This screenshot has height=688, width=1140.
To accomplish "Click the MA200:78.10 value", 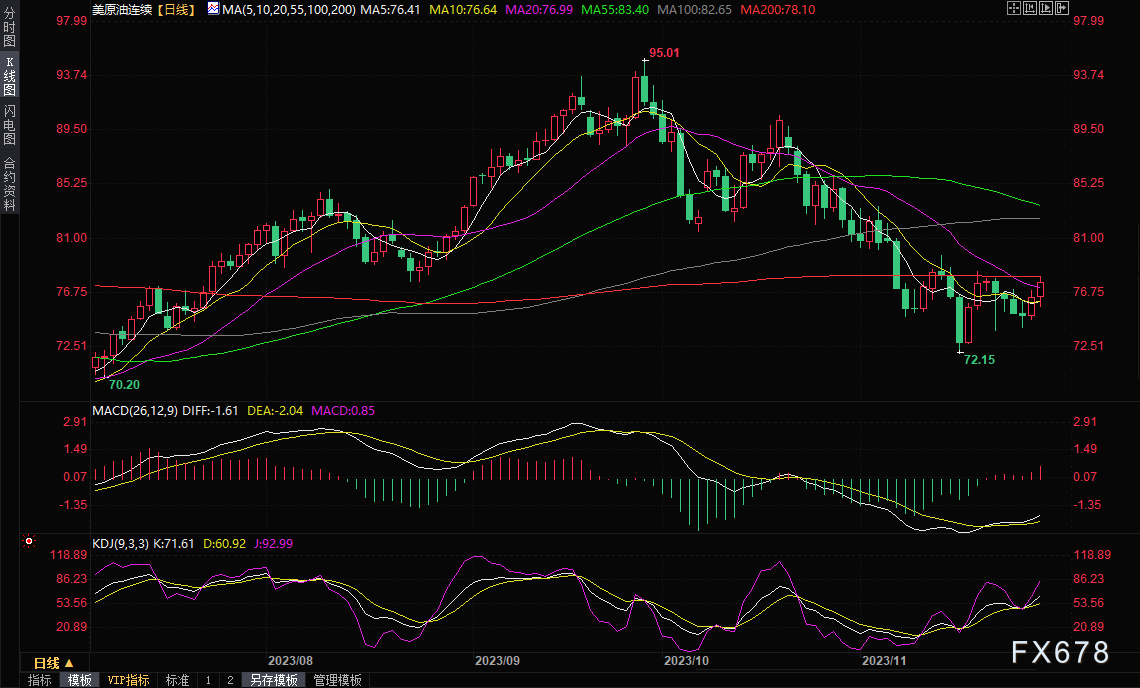I will (x=778, y=9).
